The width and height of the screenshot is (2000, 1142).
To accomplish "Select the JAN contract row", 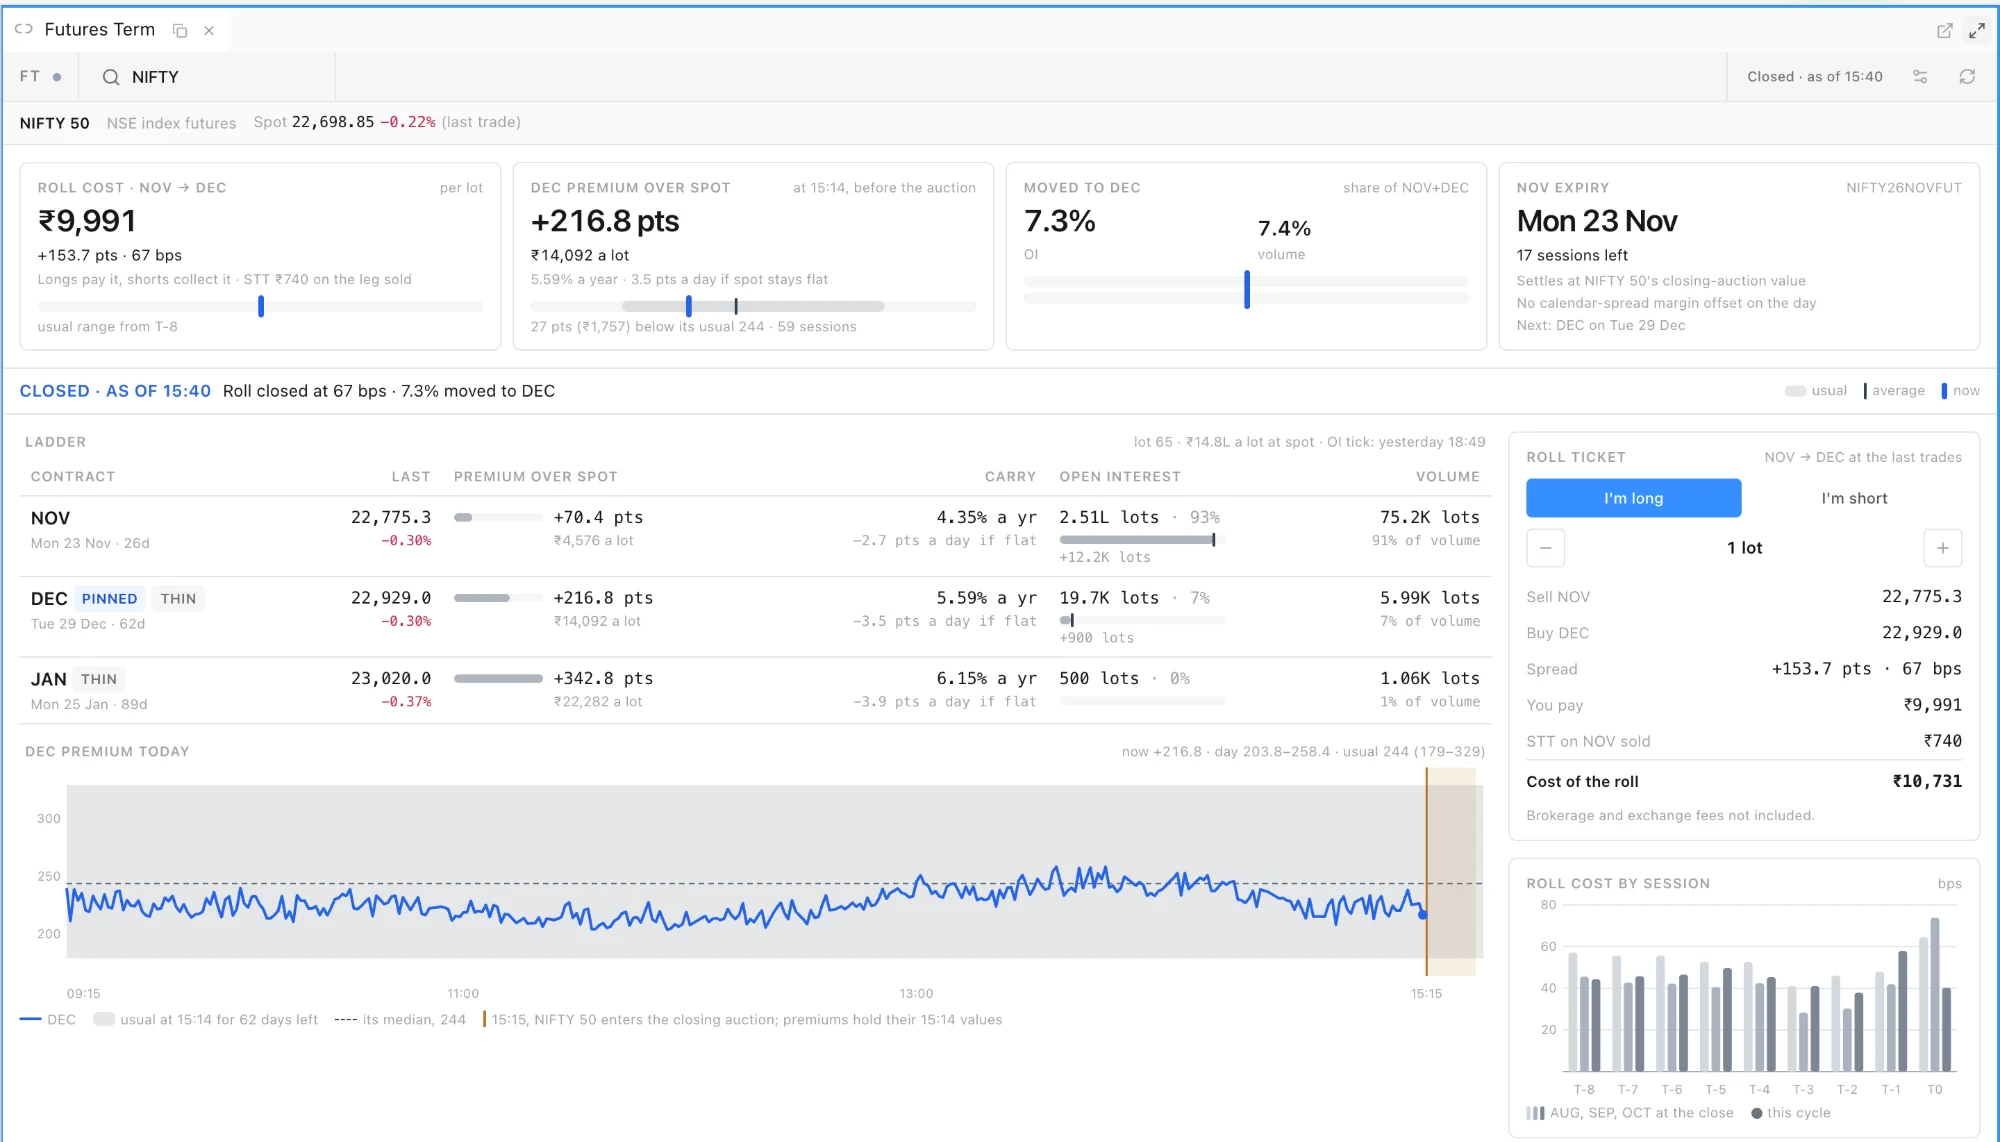I will (x=755, y=690).
